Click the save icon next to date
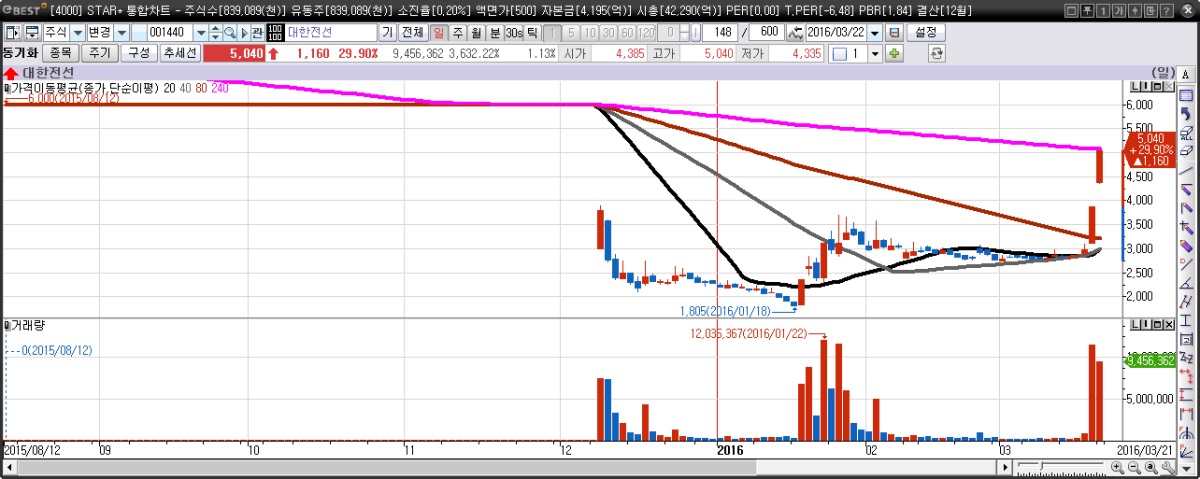 point(894,32)
